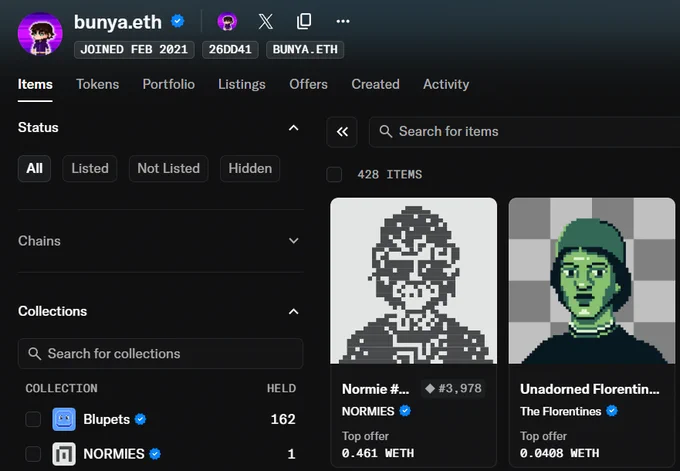Click the Blupets held count 162
The image size is (680, 471).
(283, 419)
